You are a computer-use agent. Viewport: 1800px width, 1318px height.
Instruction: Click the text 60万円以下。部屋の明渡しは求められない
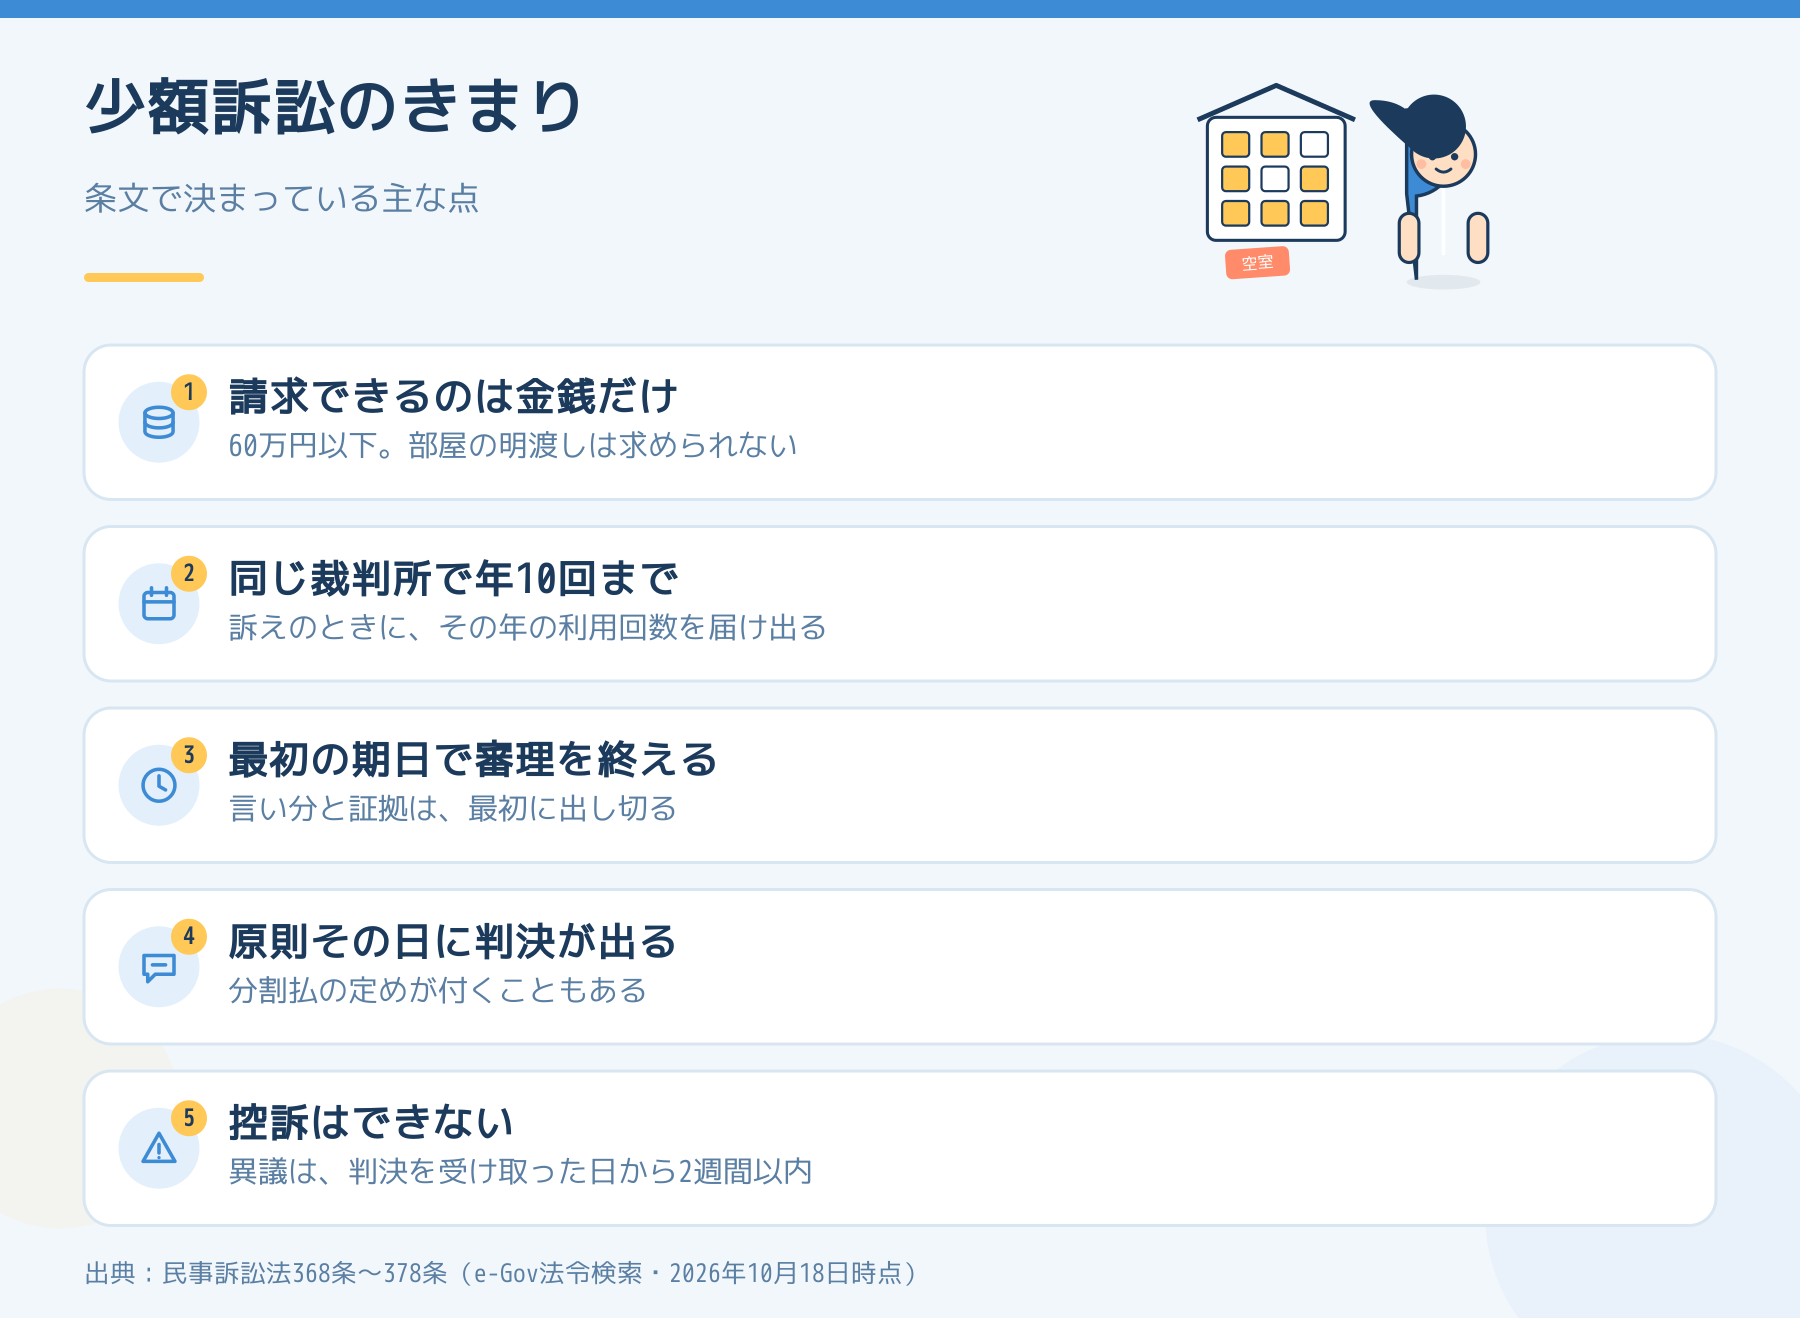(x=513, y=445)
